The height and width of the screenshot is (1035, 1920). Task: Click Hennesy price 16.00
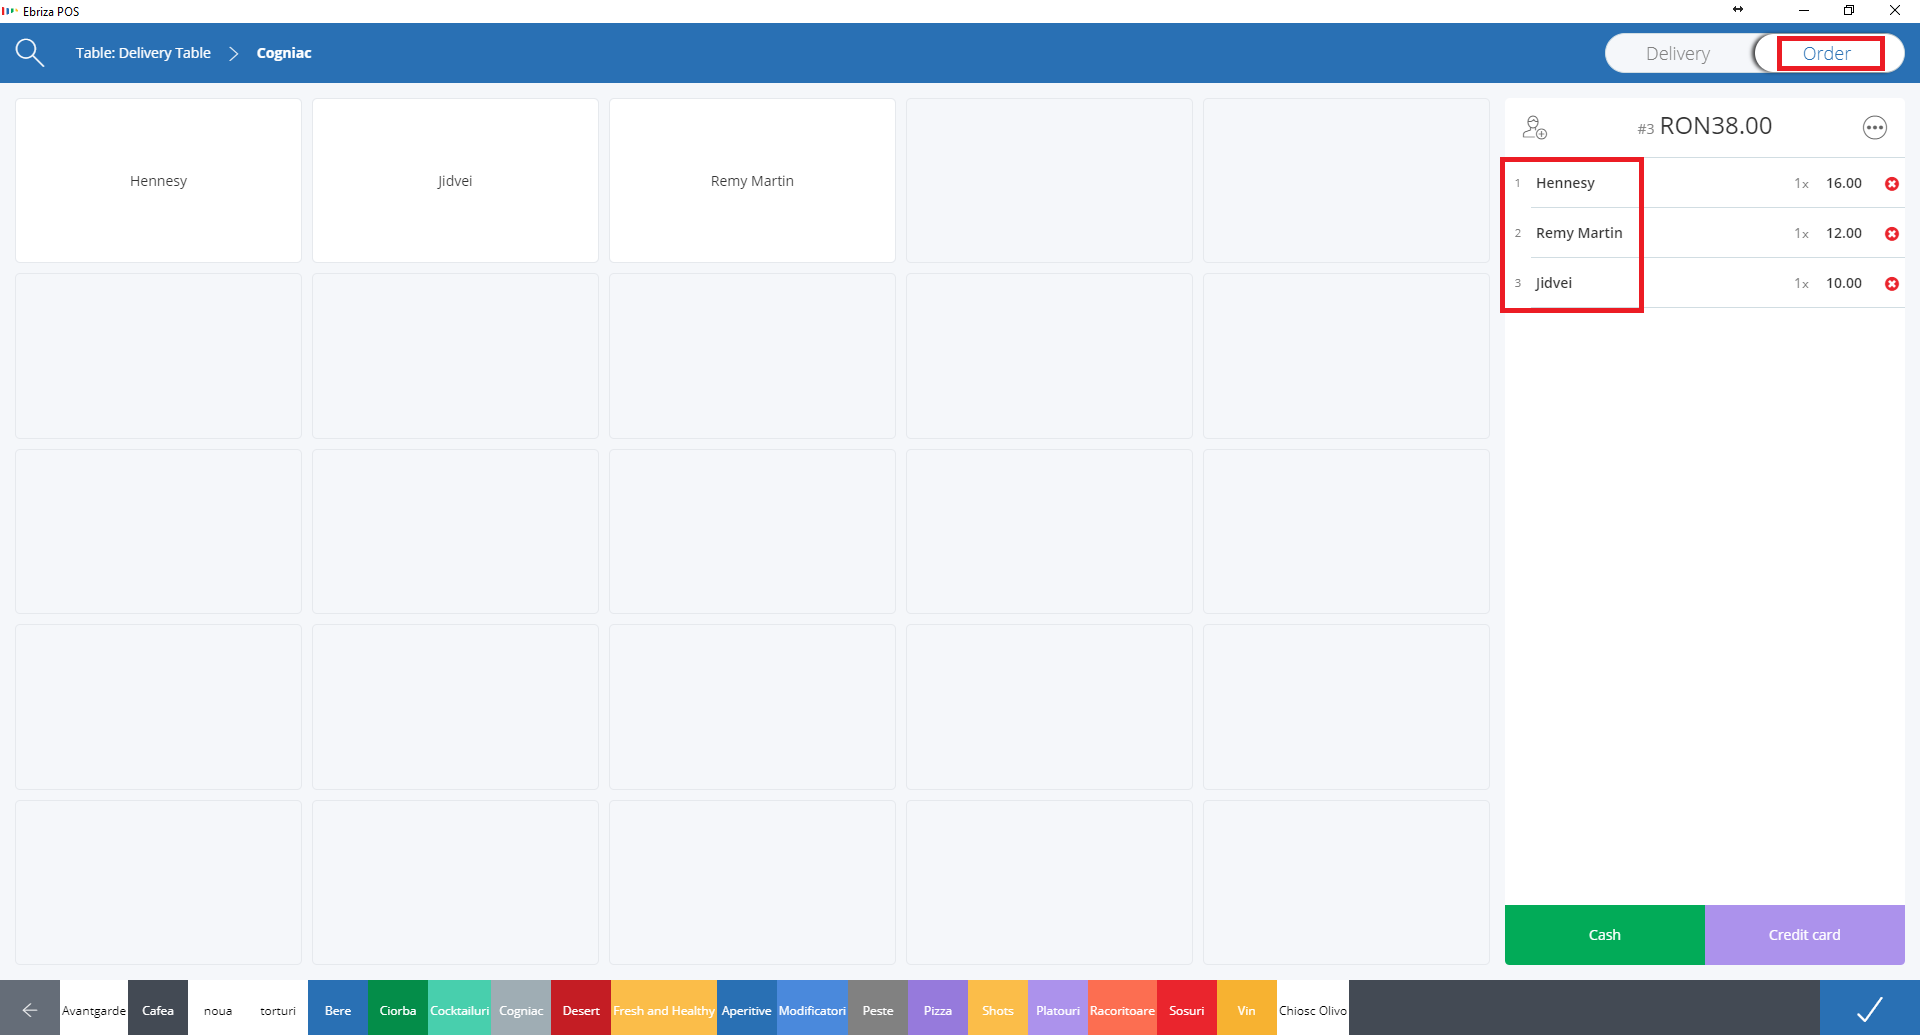(x=1843, y=183)
